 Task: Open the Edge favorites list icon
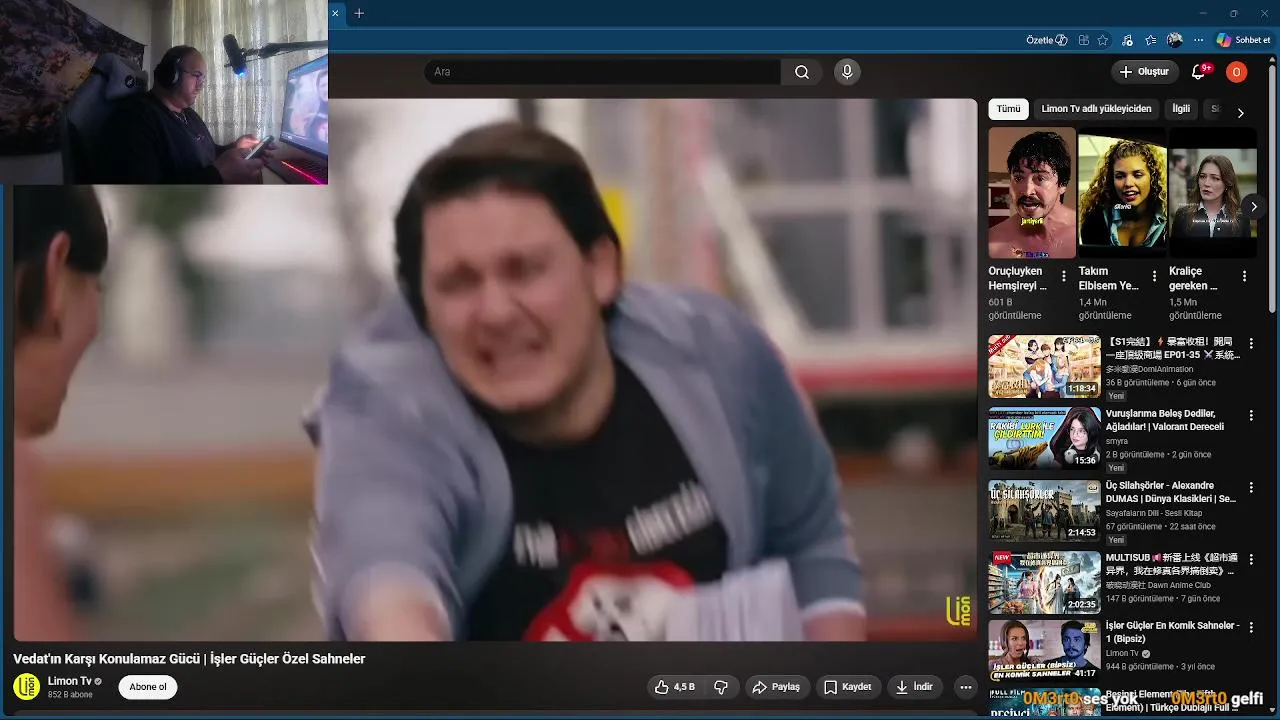(x=1151, y=40)
